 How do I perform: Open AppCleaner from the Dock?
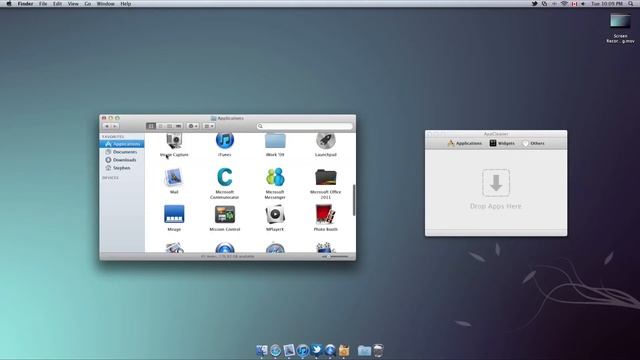tap(344, 350)
